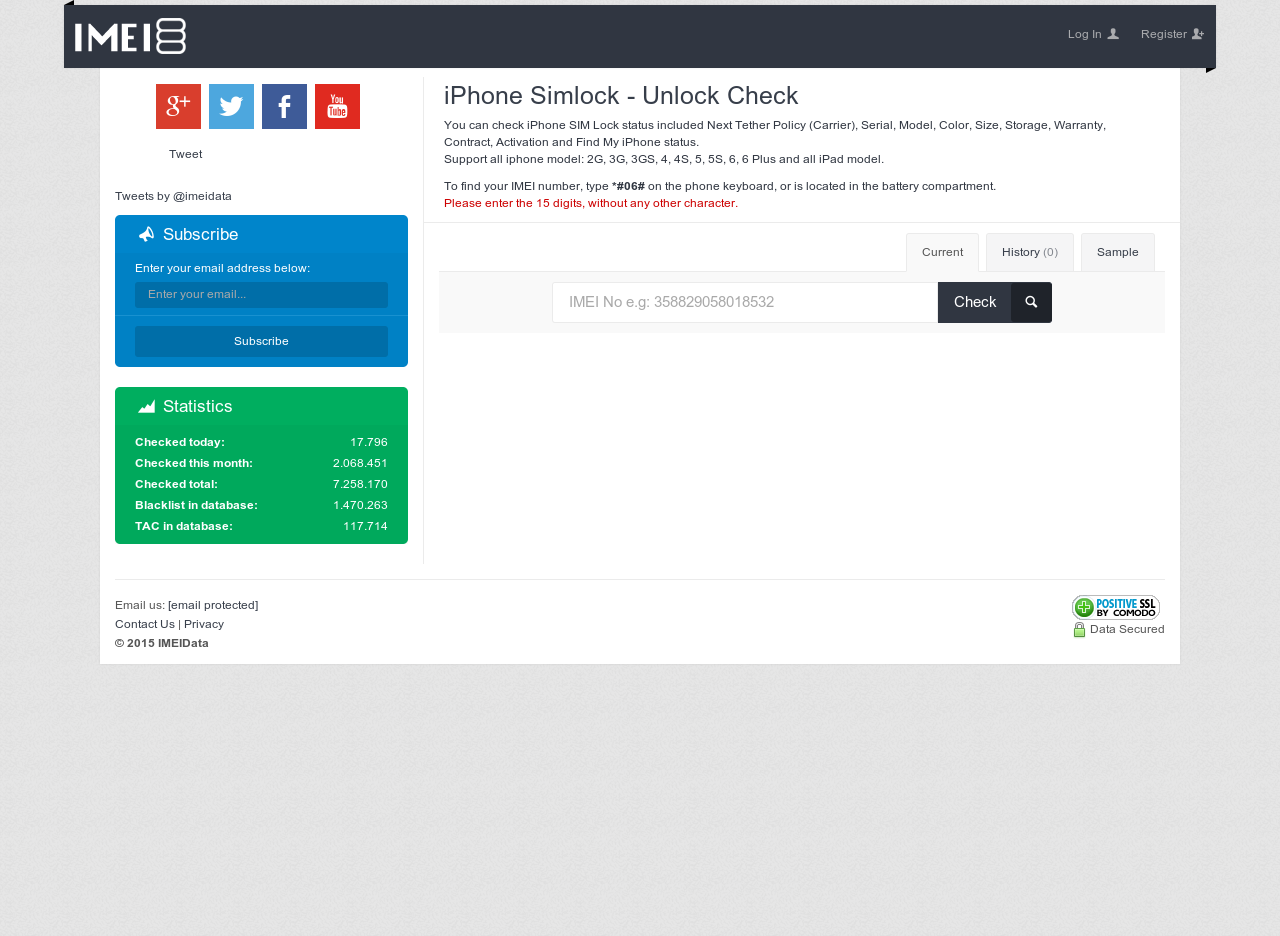Click the 'Blacklist in database:' label
This screenshot has height=936, width=1280.
[x=196, y=505]
